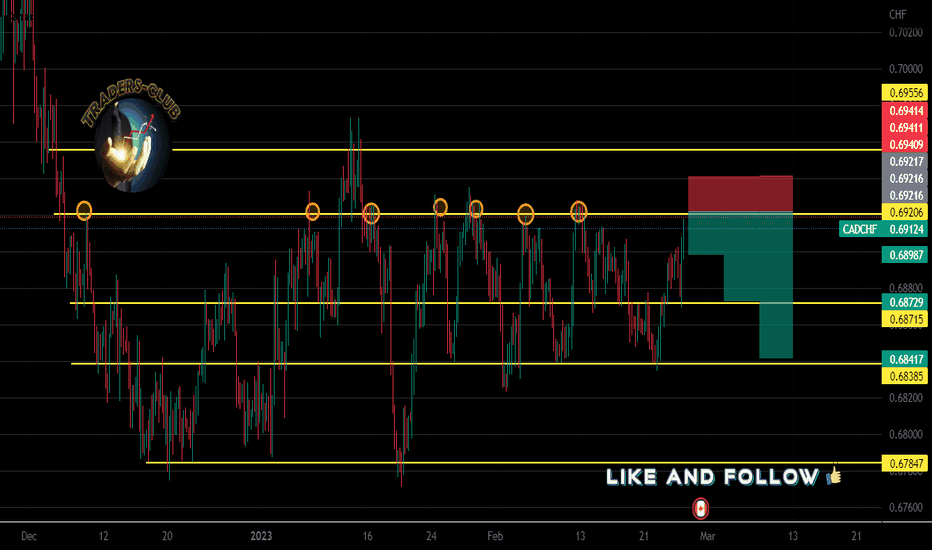932x550 pixels.
Task: Select the red 0.69414 price label
Action: (x=905, y=110)
